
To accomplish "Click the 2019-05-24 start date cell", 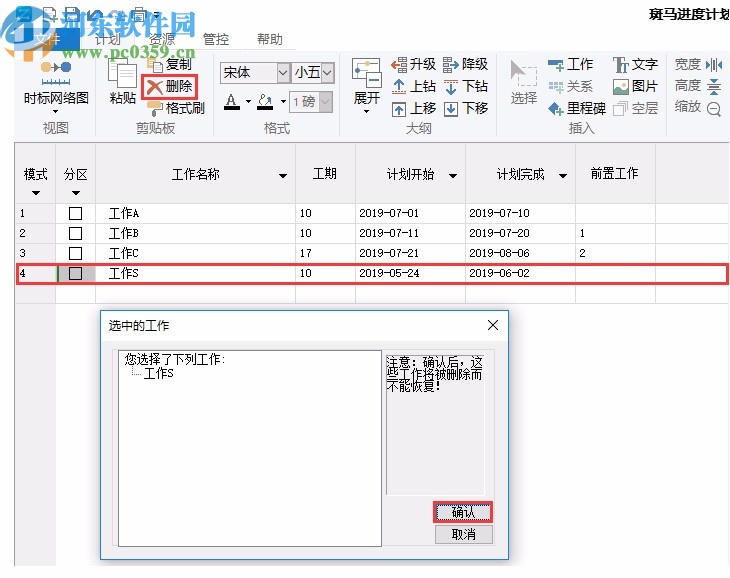I will pyautogui.click(x=410, y=273).
